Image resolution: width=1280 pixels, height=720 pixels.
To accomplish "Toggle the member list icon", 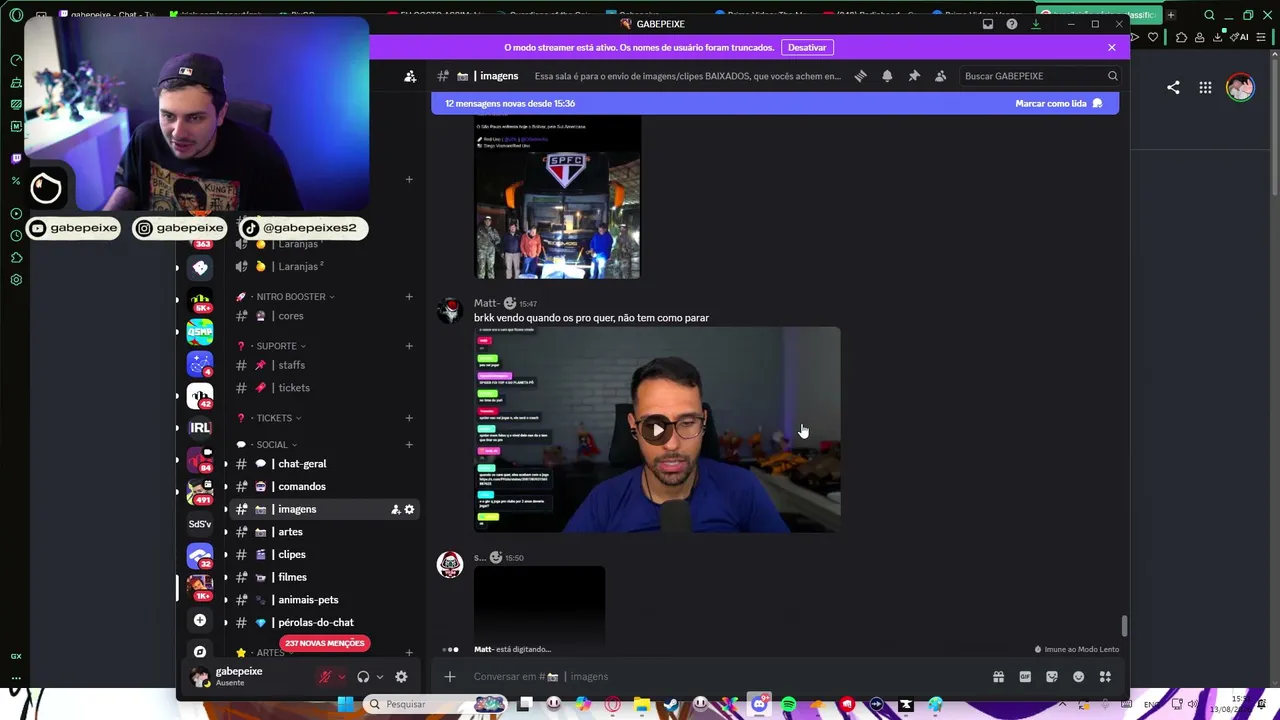I will coord(941,76).
